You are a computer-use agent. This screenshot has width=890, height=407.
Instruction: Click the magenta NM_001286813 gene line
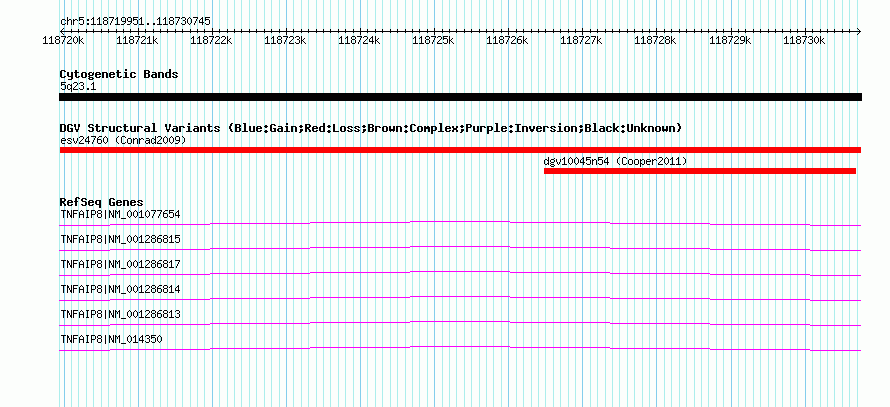460,321
